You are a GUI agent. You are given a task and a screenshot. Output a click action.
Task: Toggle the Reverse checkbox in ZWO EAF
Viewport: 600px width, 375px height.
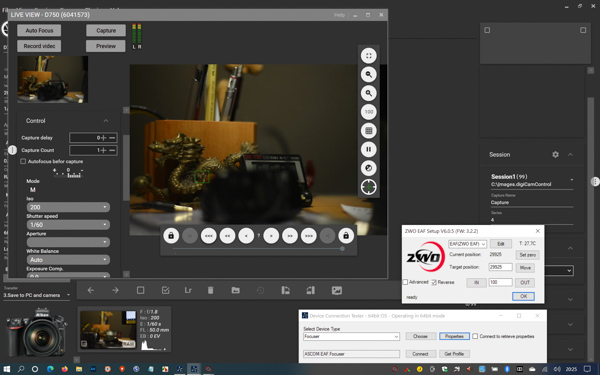(x=434, y=282)
